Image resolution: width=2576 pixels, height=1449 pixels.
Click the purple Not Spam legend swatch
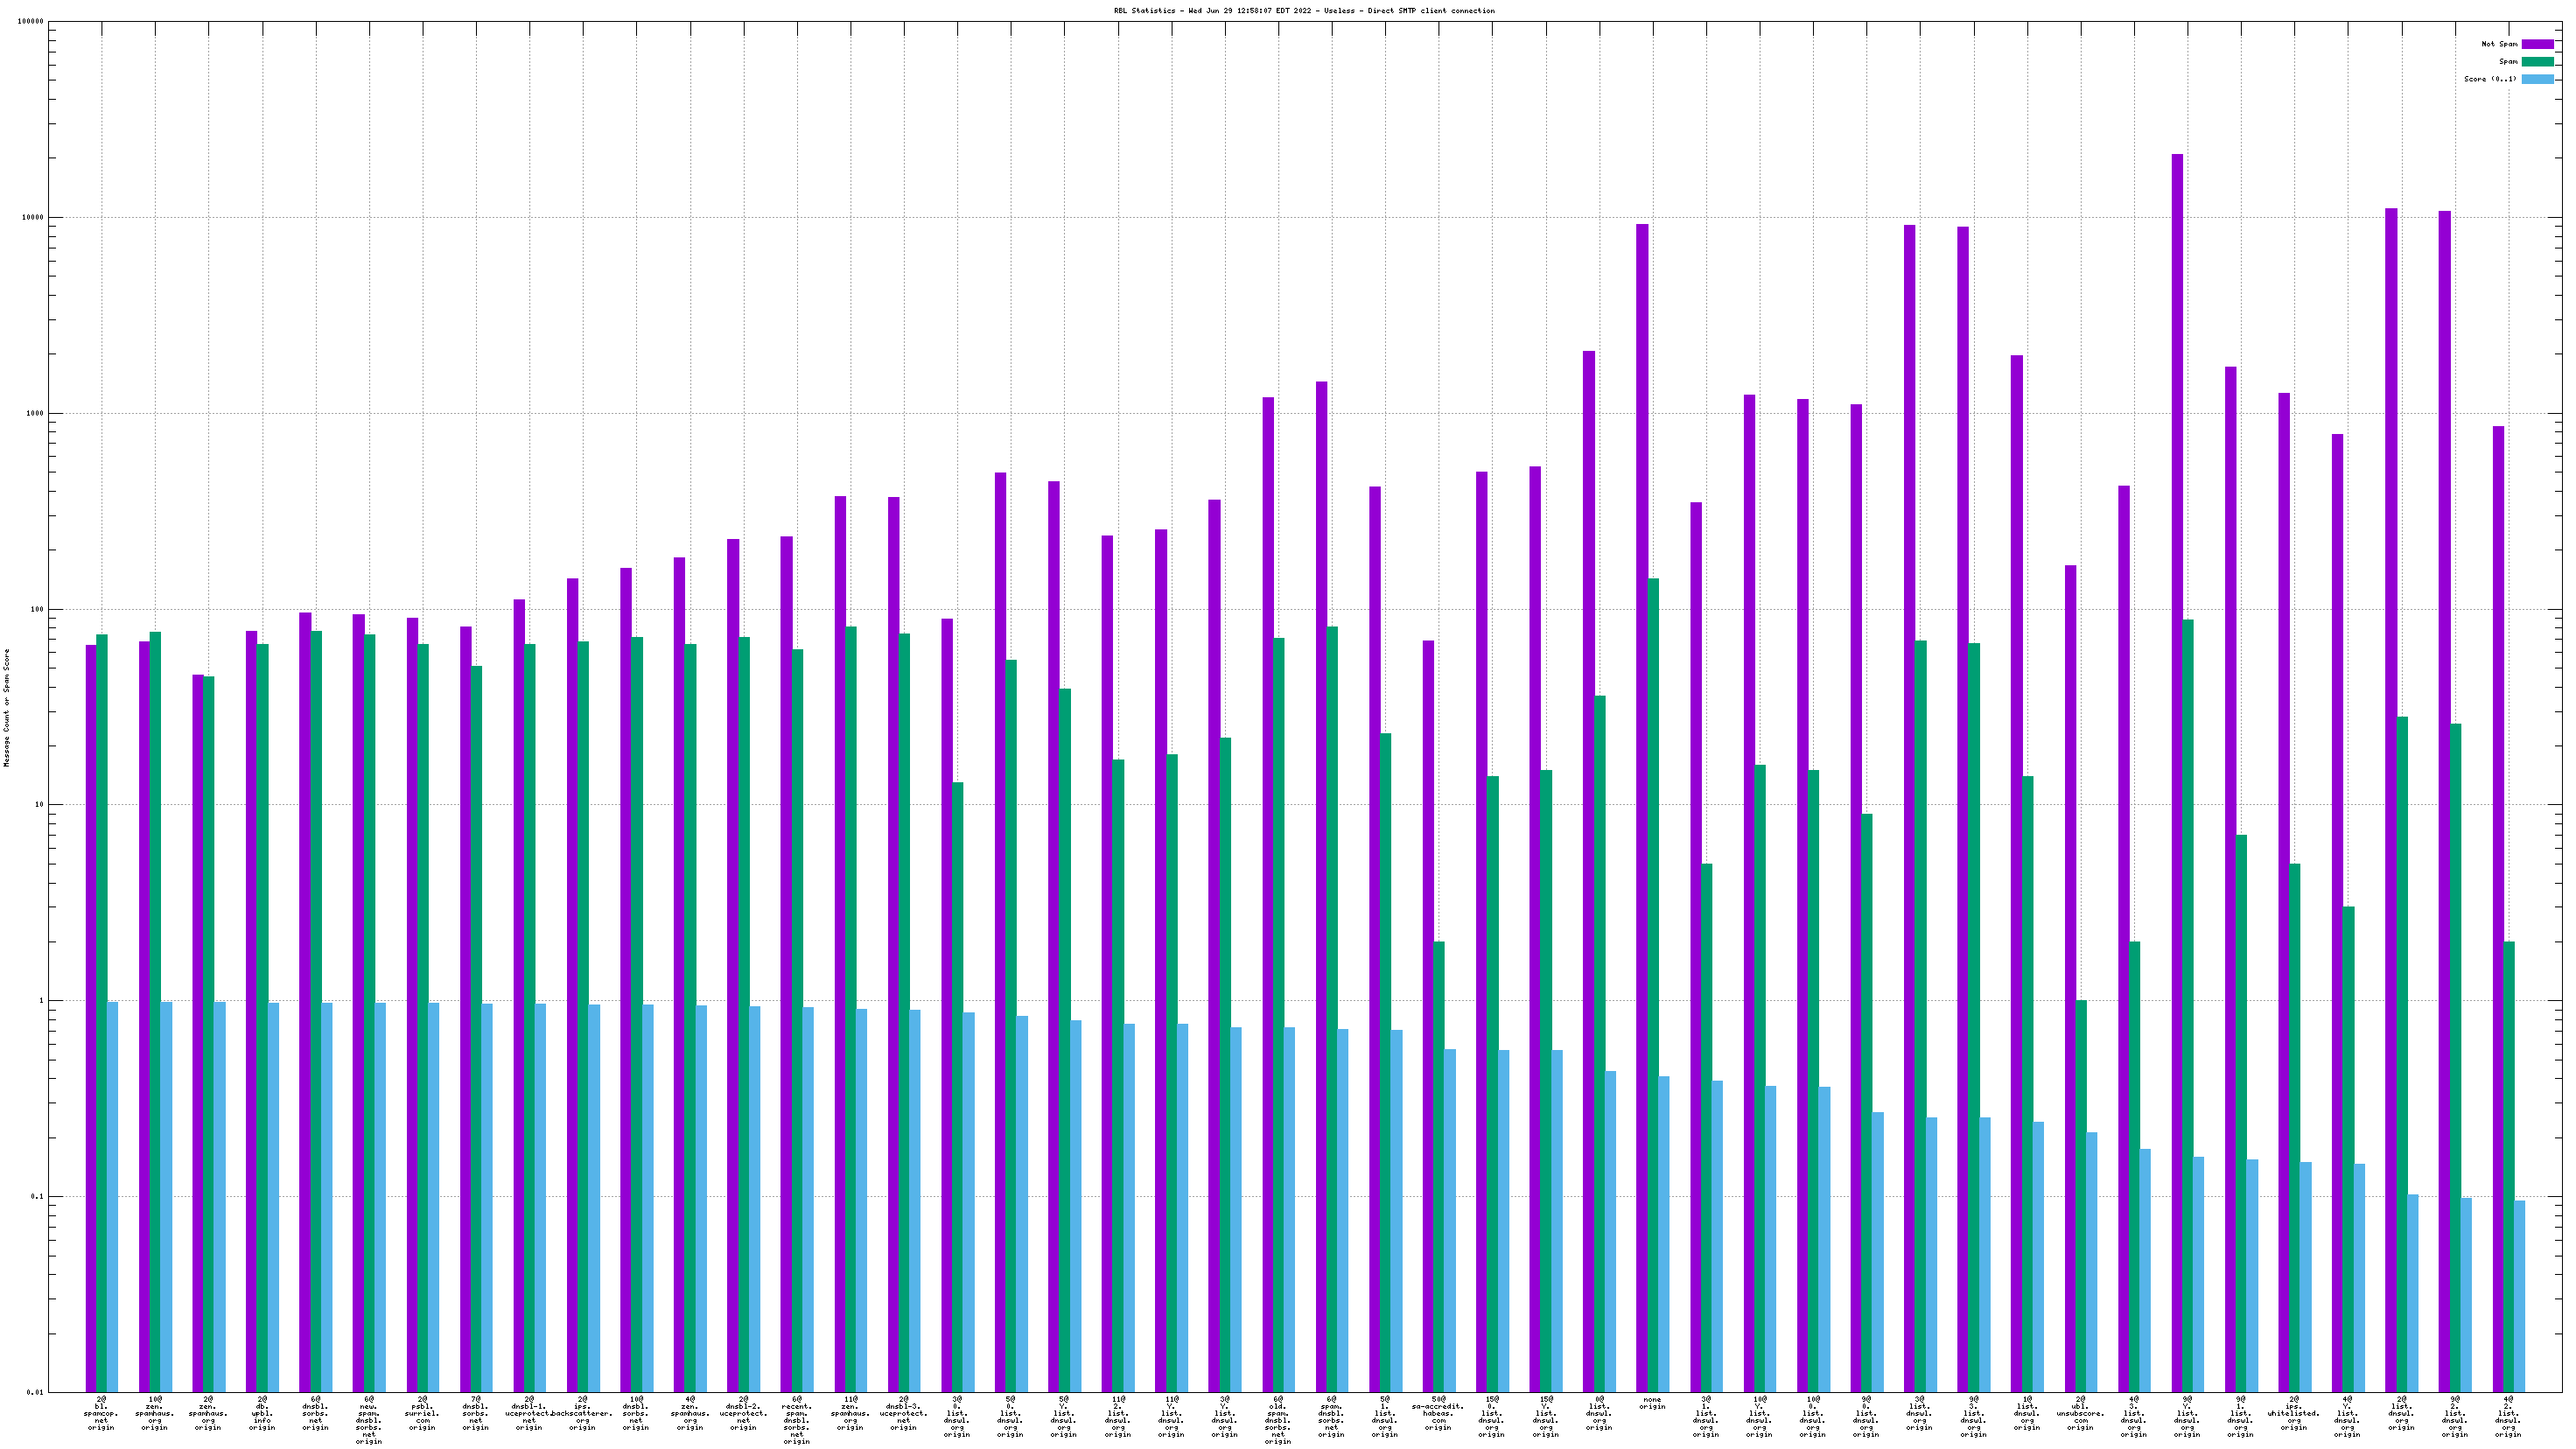point(2537,44)
